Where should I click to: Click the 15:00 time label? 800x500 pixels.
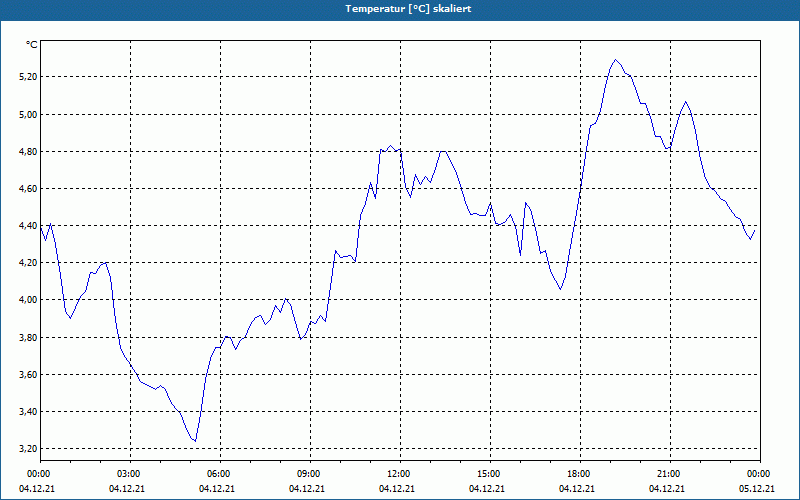(490, 474)
